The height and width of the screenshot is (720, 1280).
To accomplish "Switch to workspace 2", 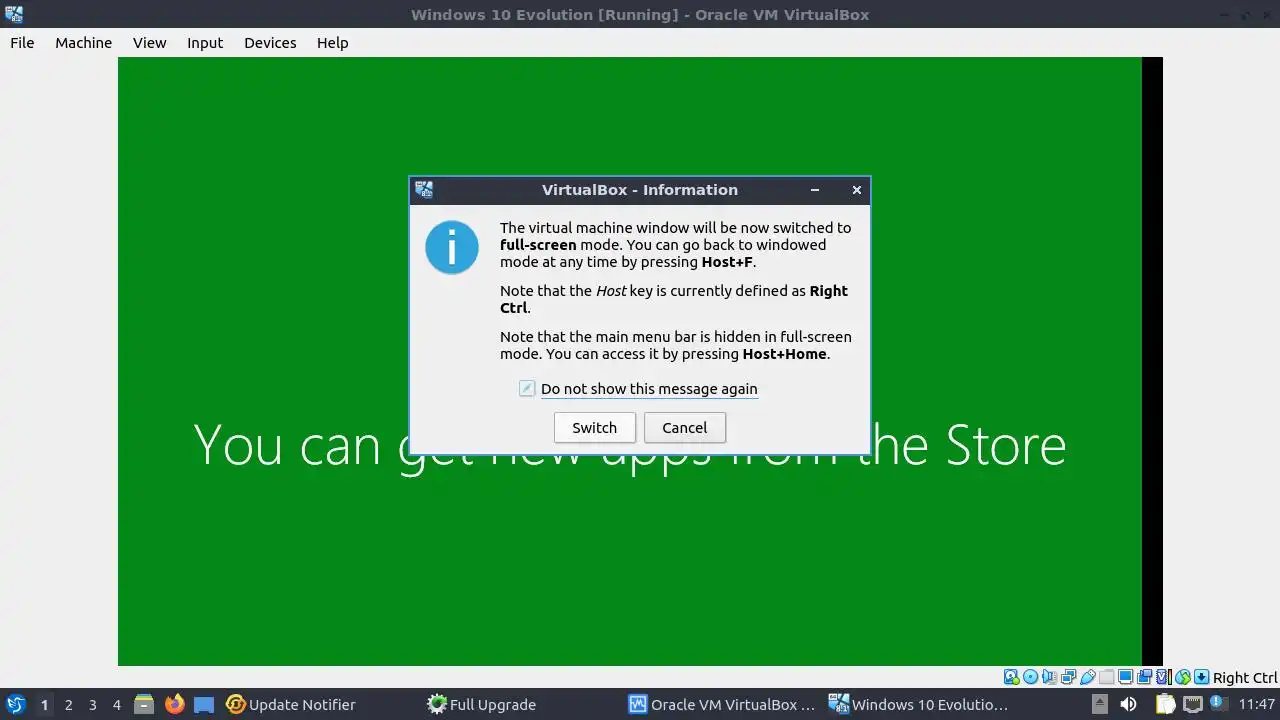I will coord(68,704).
